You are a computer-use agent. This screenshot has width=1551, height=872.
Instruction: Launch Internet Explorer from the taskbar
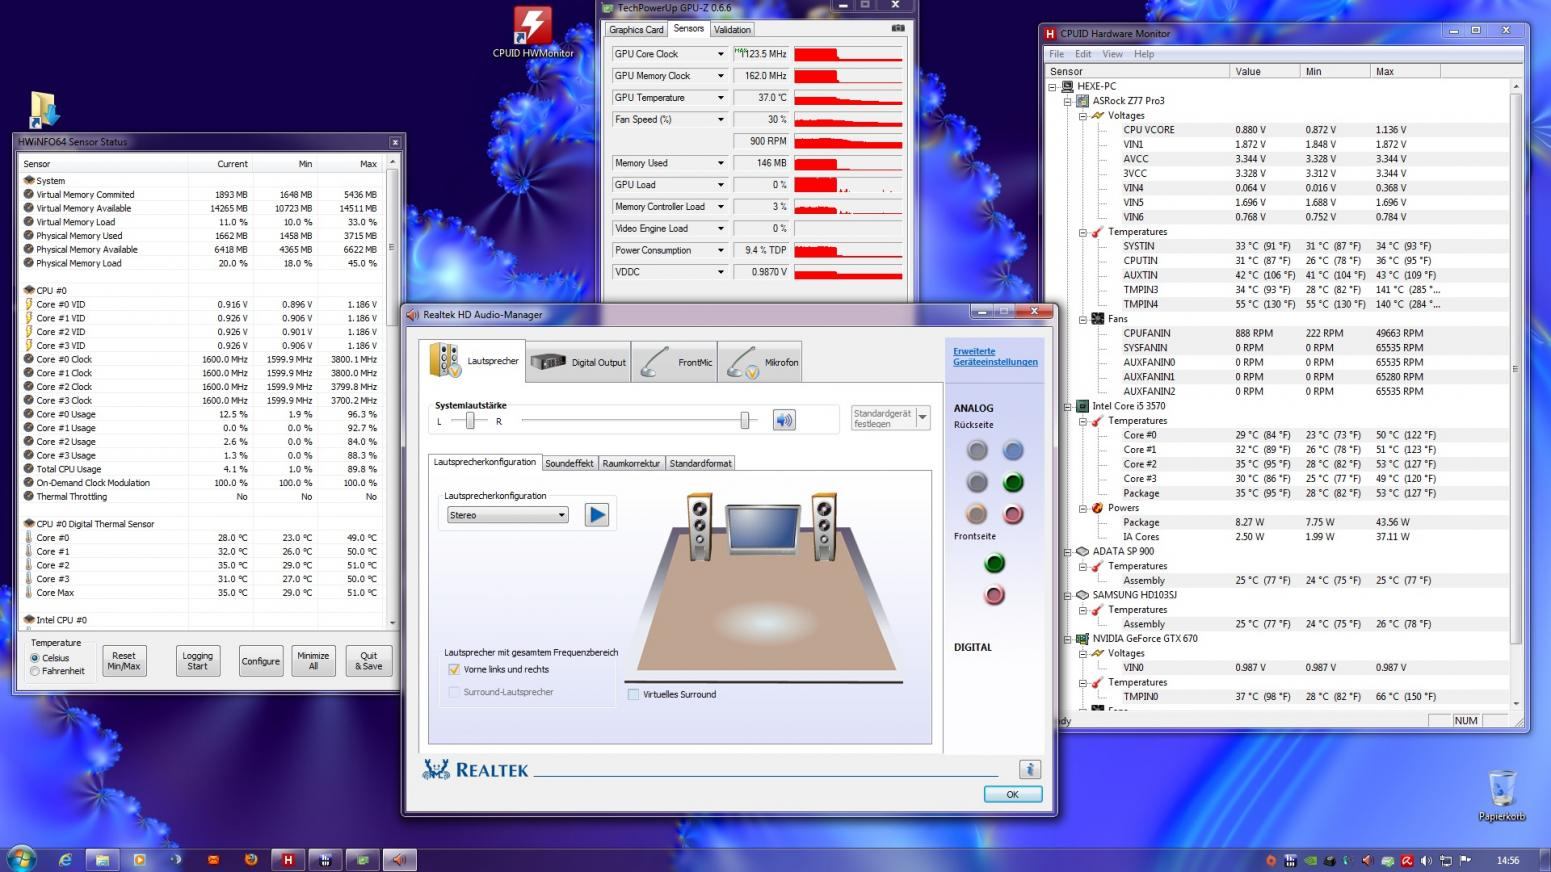click(65, 859)
